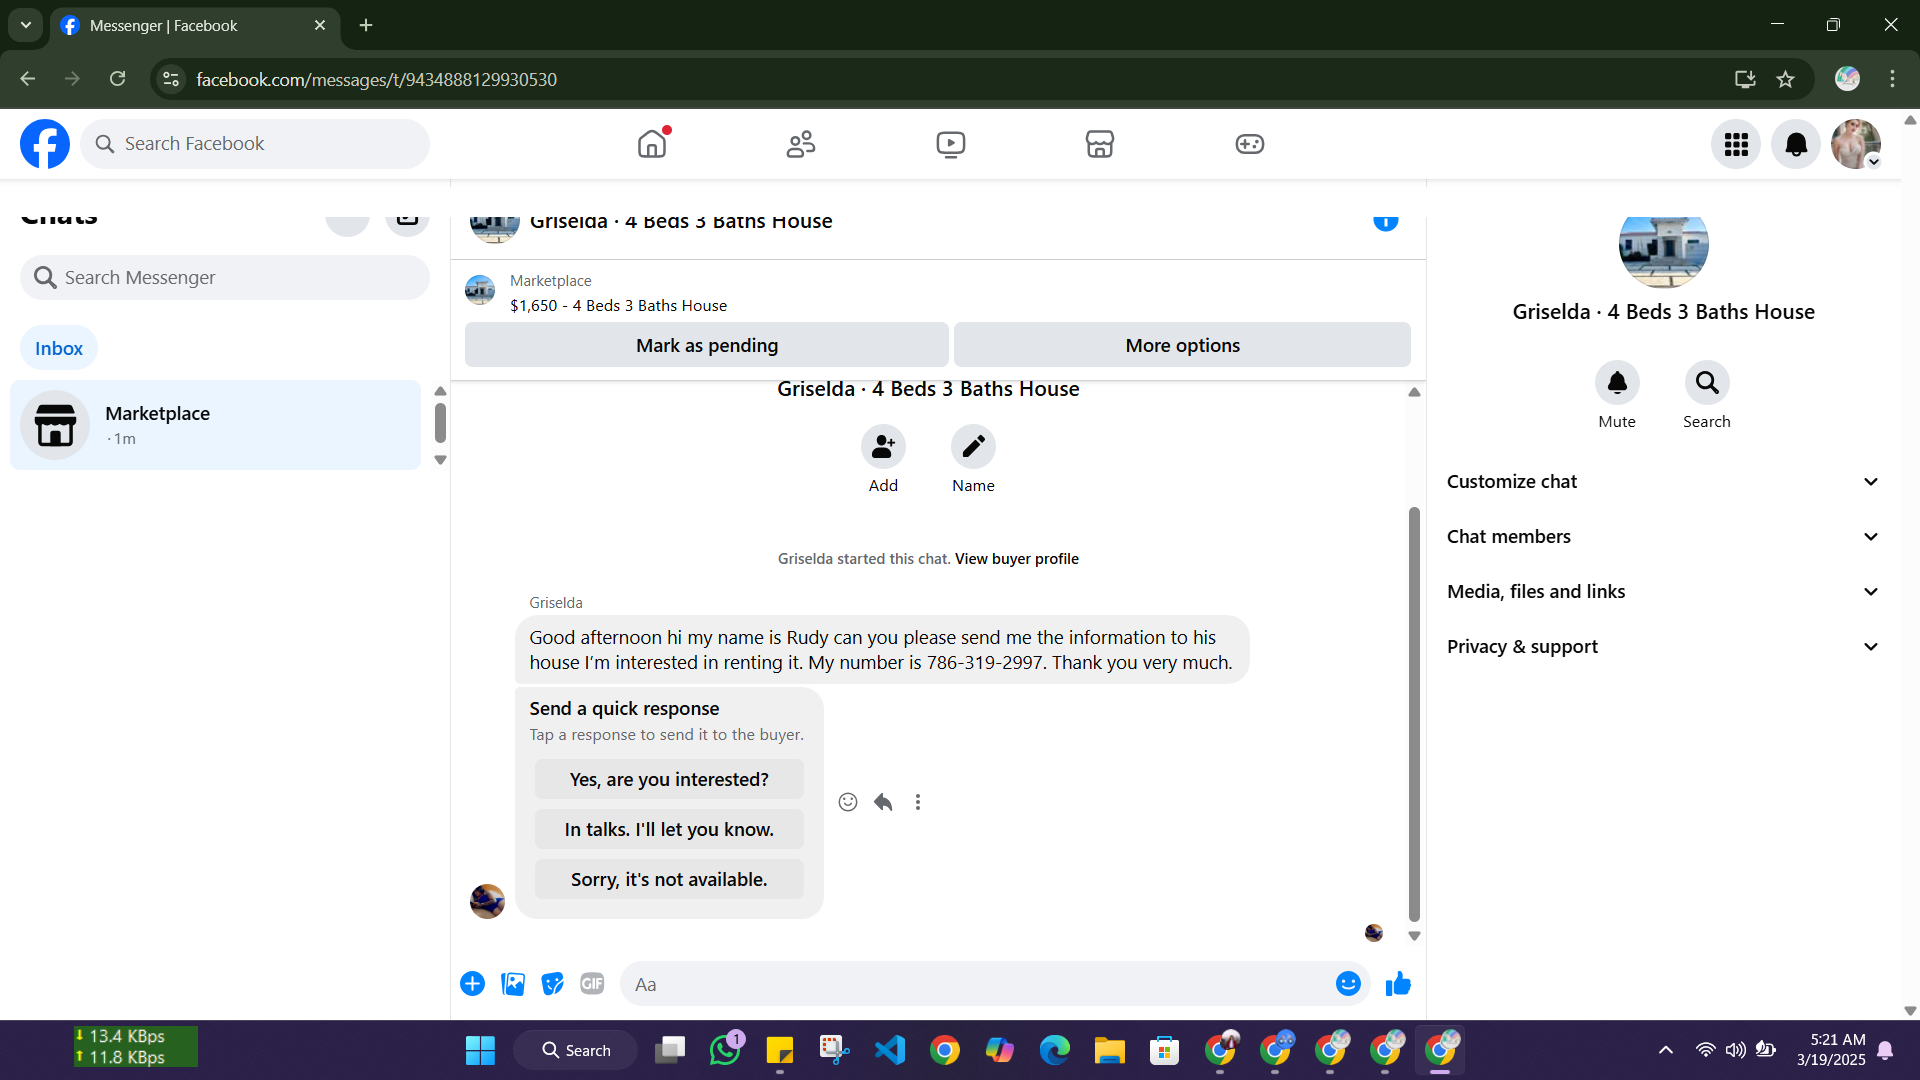Open the Chrome profile avatar
Viewport: 1920px width, 1080px height.
click(1847, 79)
